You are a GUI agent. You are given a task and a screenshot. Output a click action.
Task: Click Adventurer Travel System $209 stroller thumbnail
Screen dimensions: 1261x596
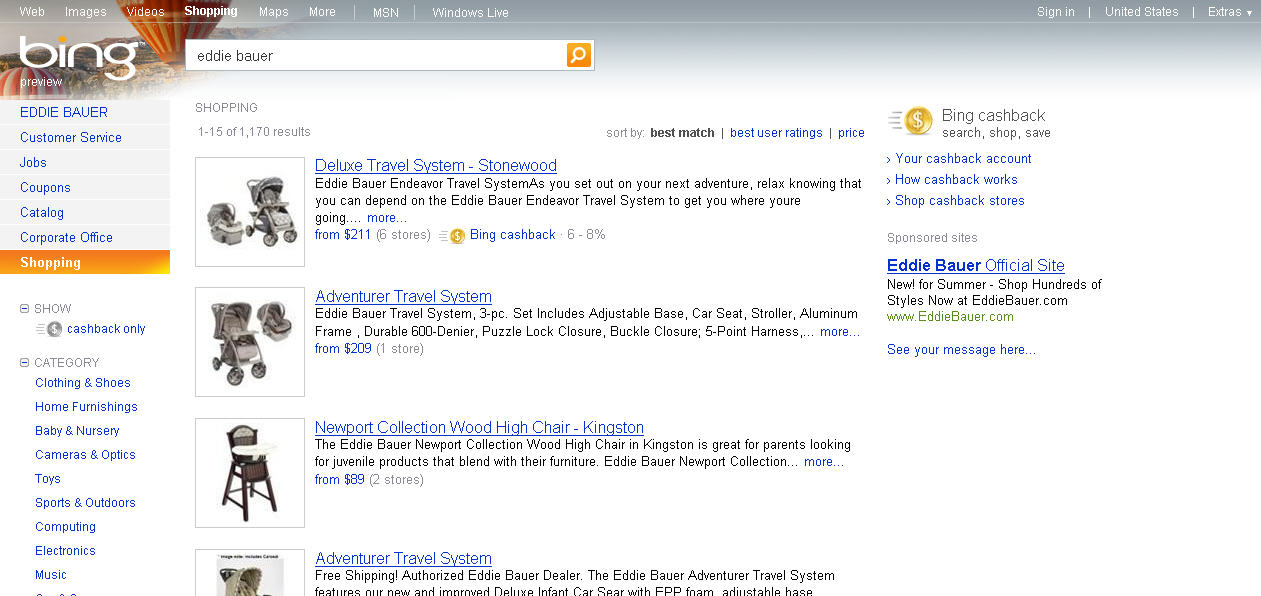point(250,342)
